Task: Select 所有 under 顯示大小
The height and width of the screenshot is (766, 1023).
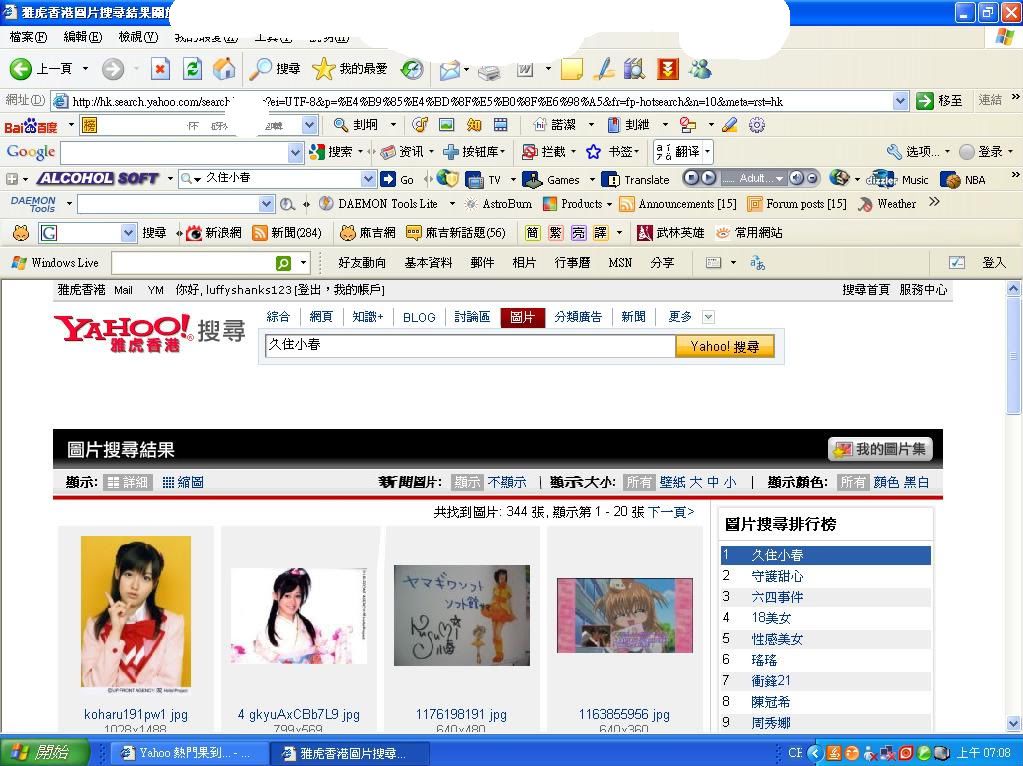Action: point(639,482)
